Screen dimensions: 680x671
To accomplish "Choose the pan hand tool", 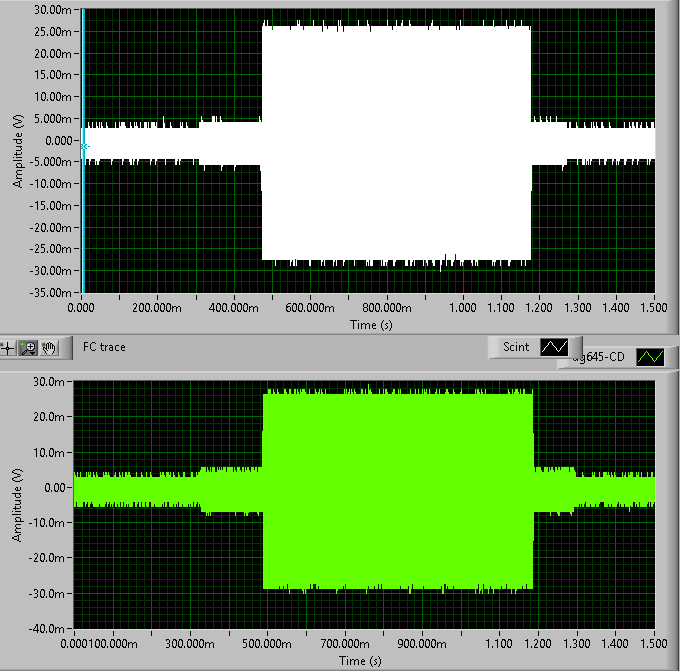I will pyautogui.click(x=49, y=348).
